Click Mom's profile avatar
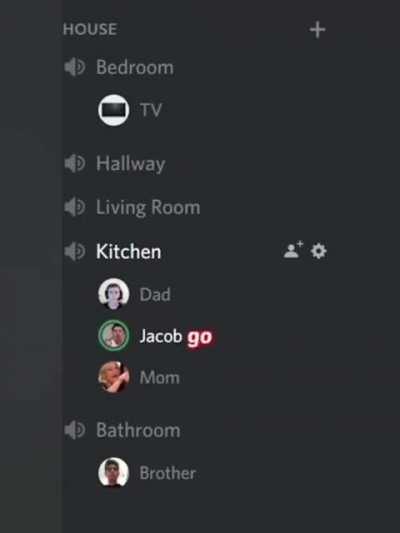Image resolution: width=400 pixels, height=533 pixels. tap(114, 377)
